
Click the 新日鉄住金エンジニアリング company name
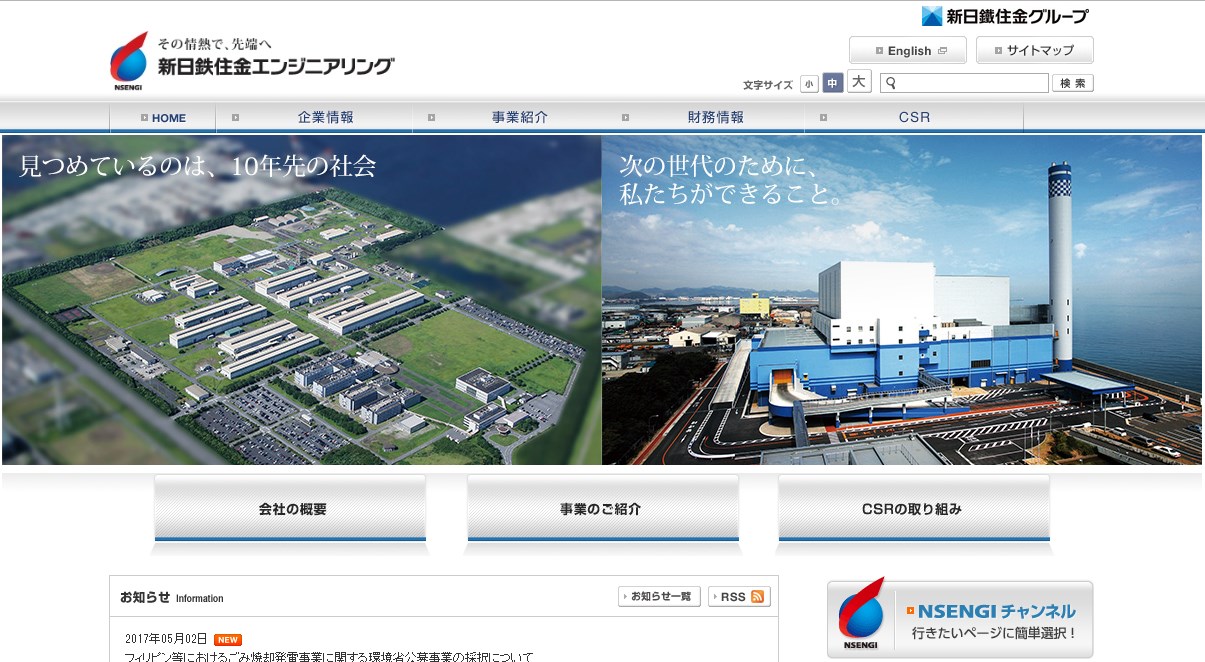[276, 67]
